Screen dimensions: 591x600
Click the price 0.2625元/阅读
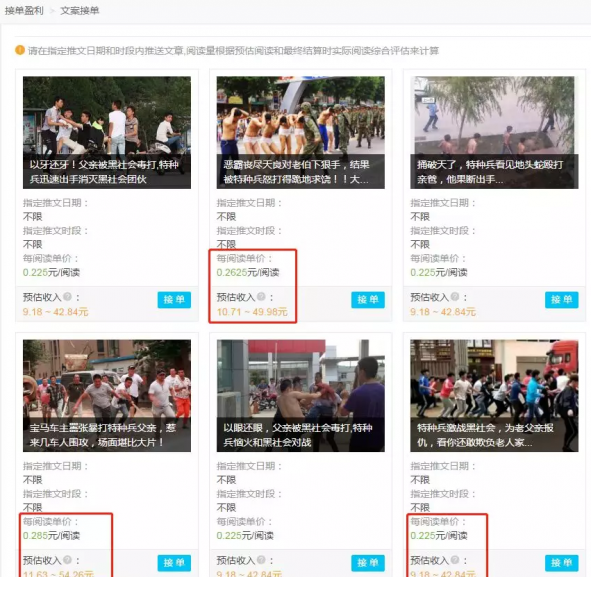coord(248,272)
